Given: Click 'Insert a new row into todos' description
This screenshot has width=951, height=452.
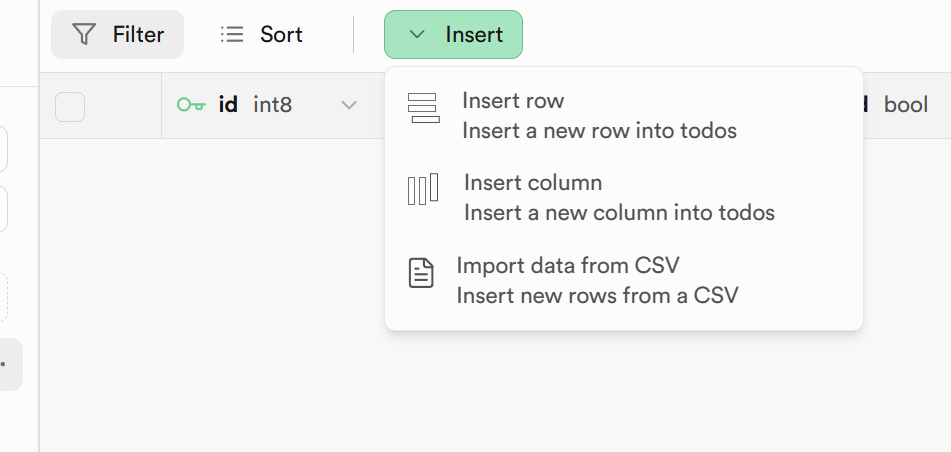Looking at the screenshot, I should click(599, 131).
